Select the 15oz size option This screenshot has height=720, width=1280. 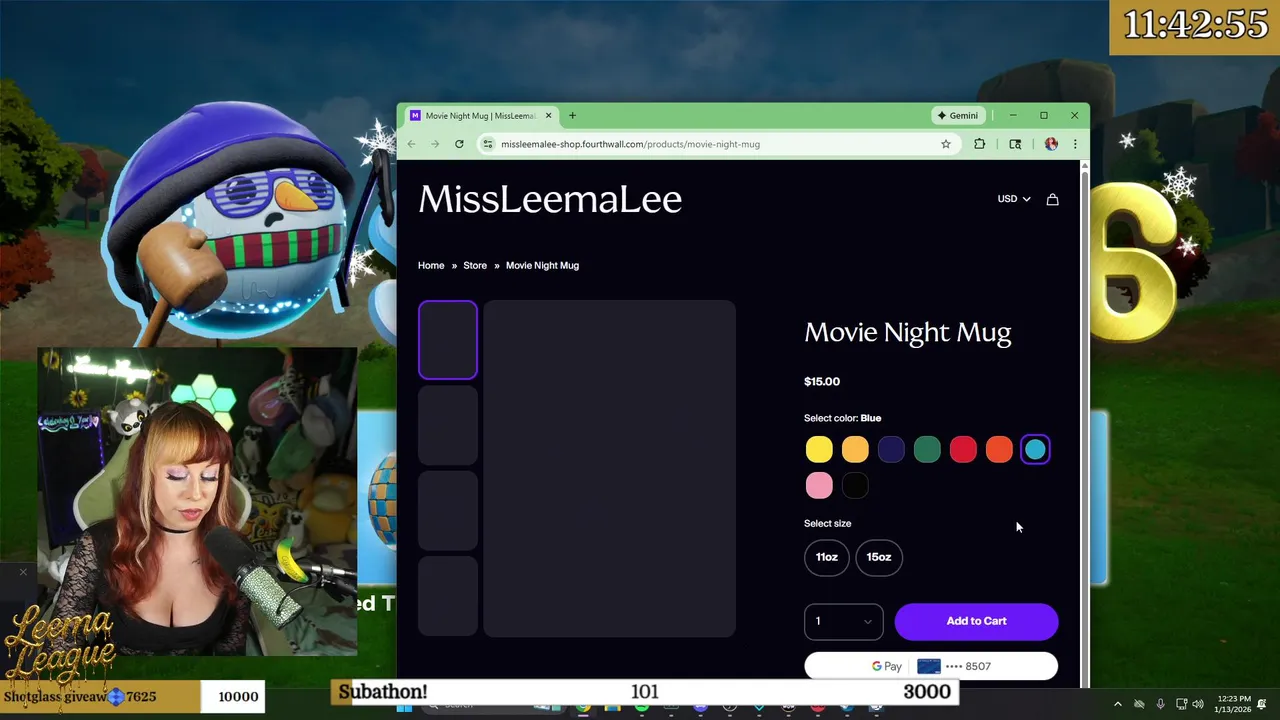(879, 557)
